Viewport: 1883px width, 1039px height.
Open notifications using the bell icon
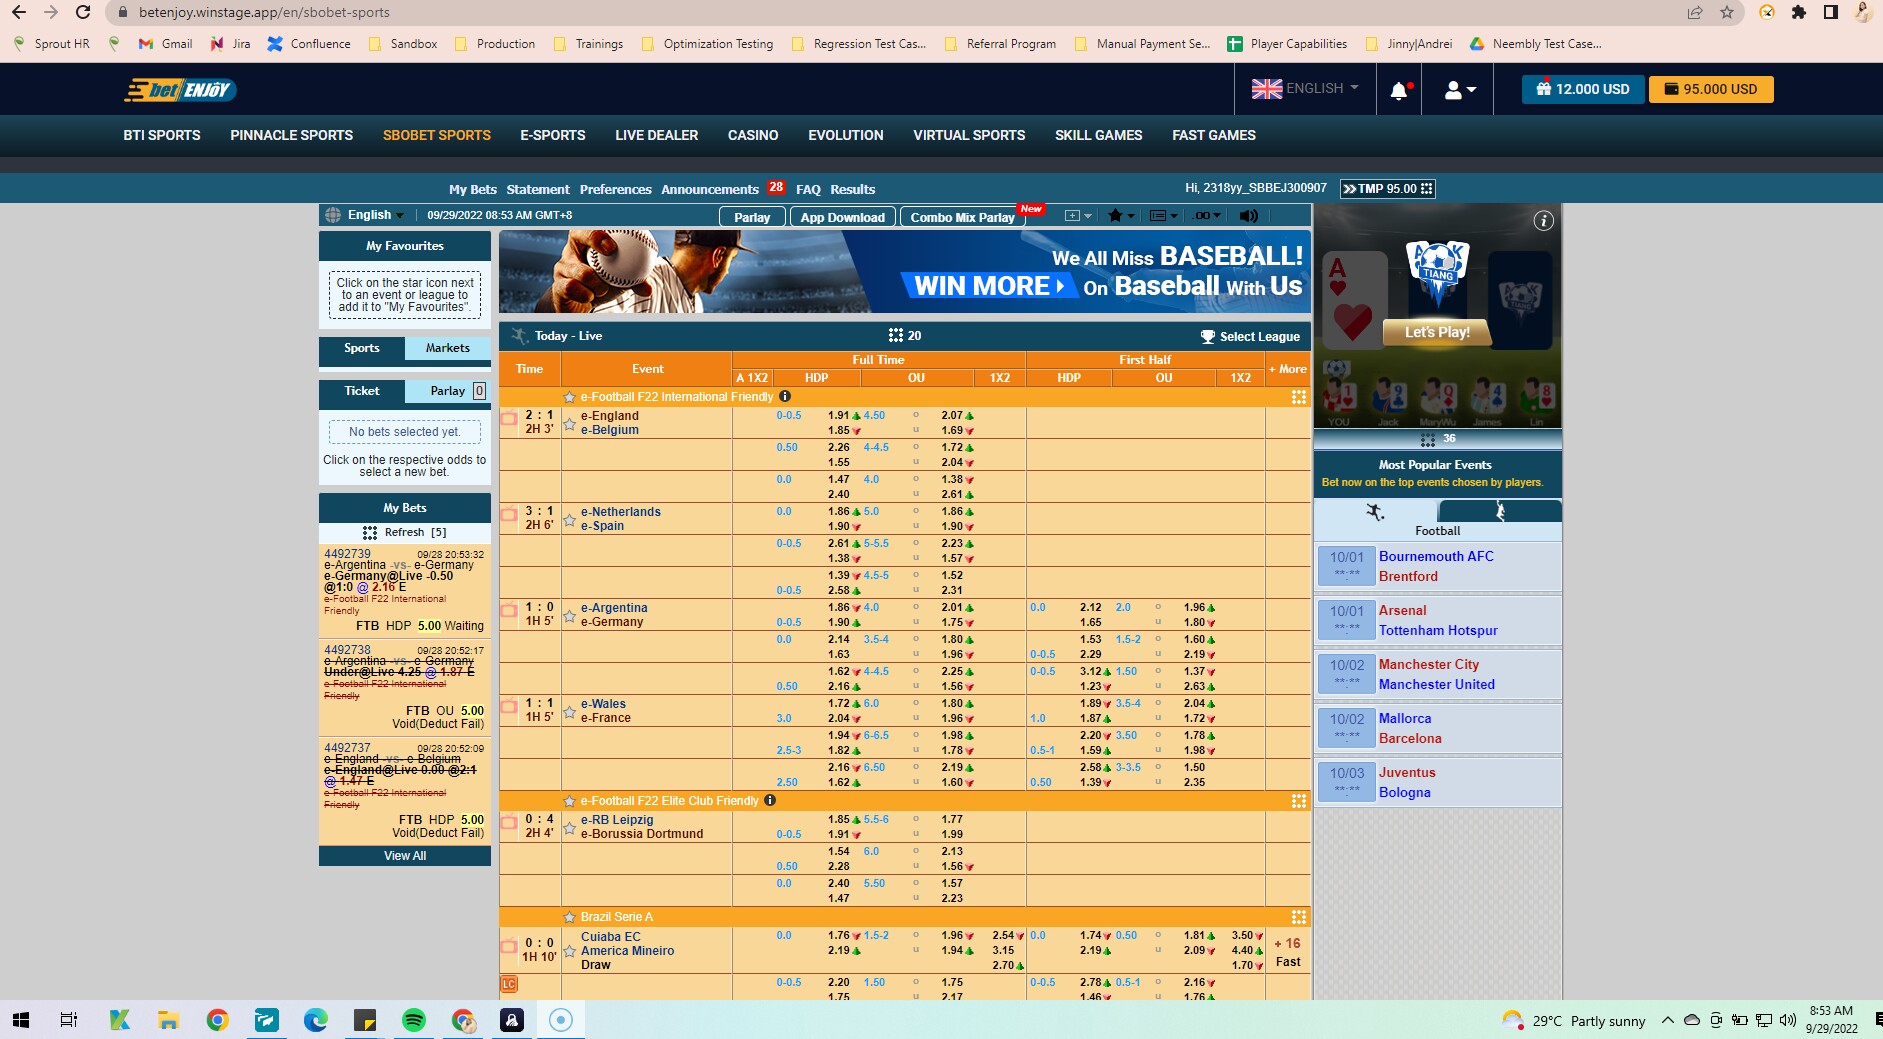point(1399,89)
